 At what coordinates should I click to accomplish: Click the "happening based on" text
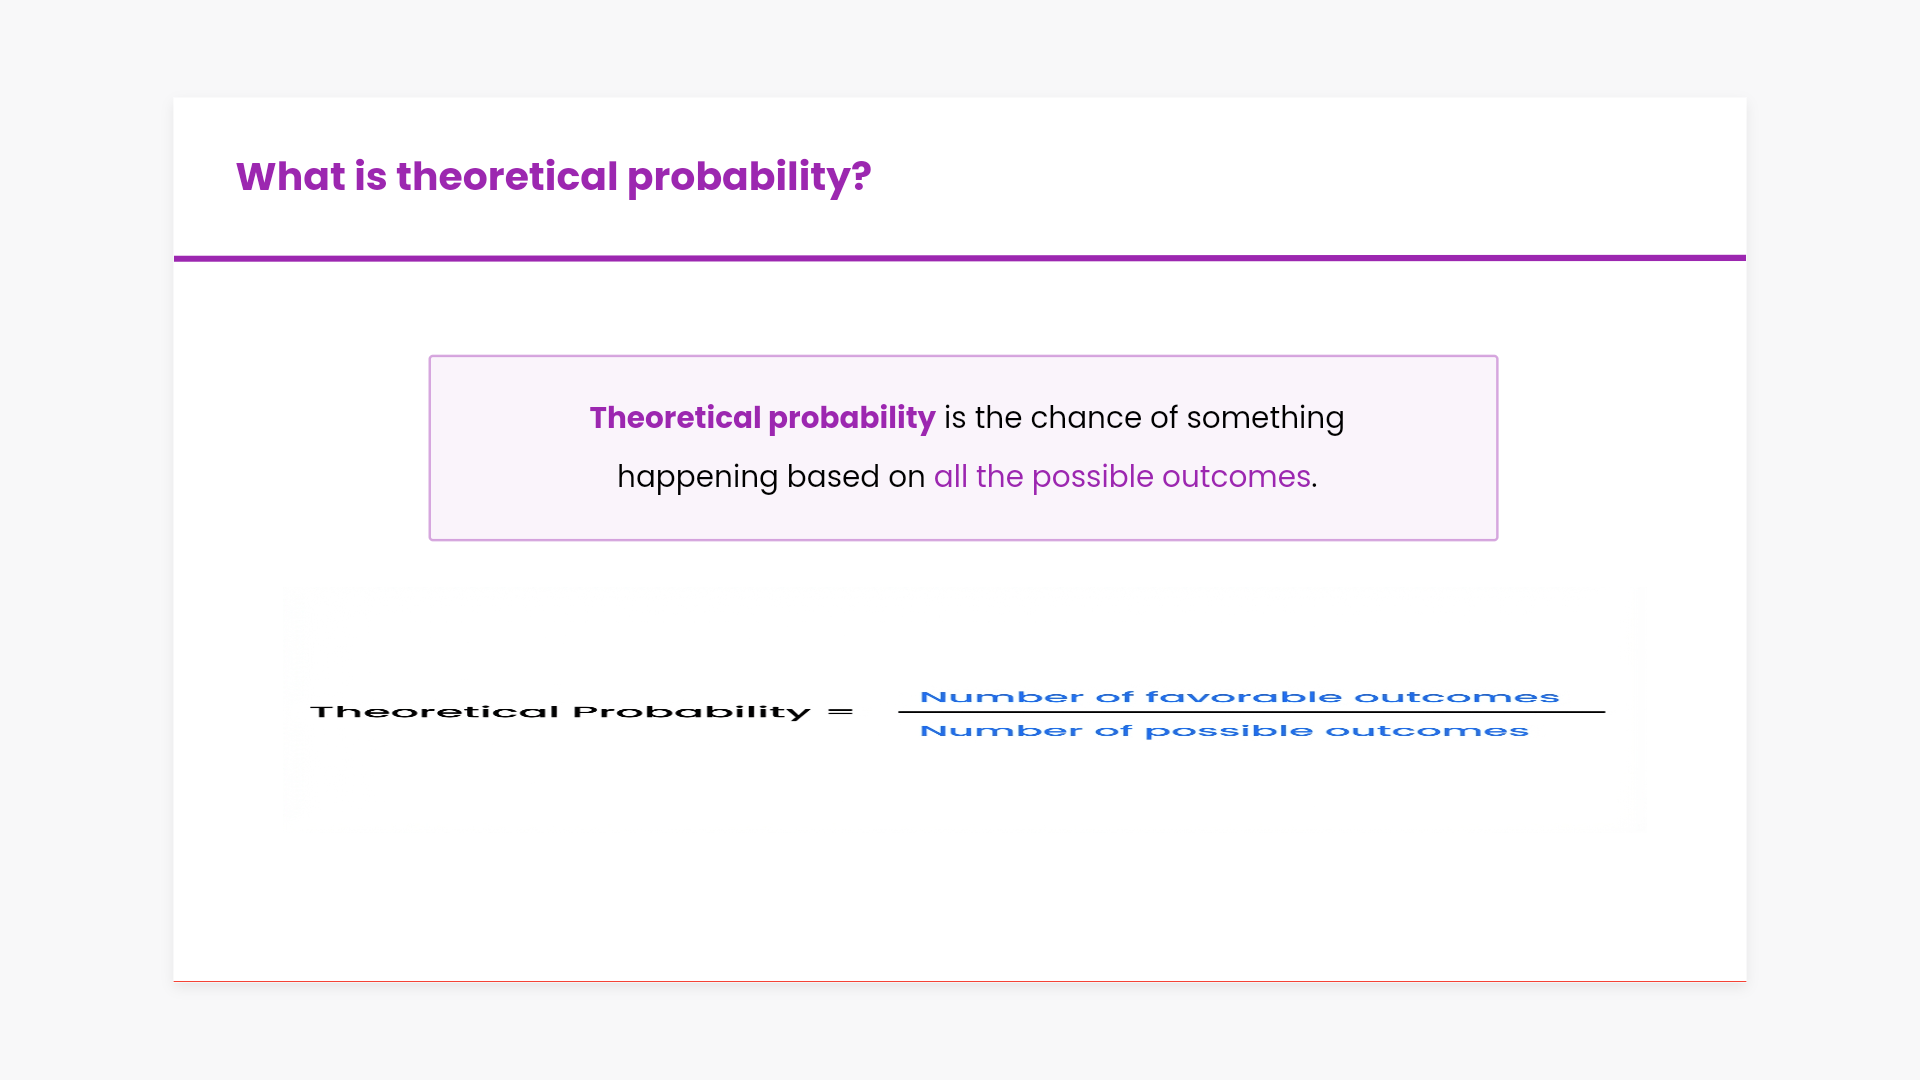[x=771, y=477]
